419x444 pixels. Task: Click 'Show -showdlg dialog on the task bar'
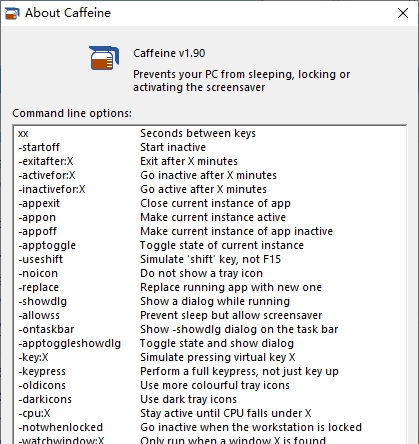click(239, 329)
